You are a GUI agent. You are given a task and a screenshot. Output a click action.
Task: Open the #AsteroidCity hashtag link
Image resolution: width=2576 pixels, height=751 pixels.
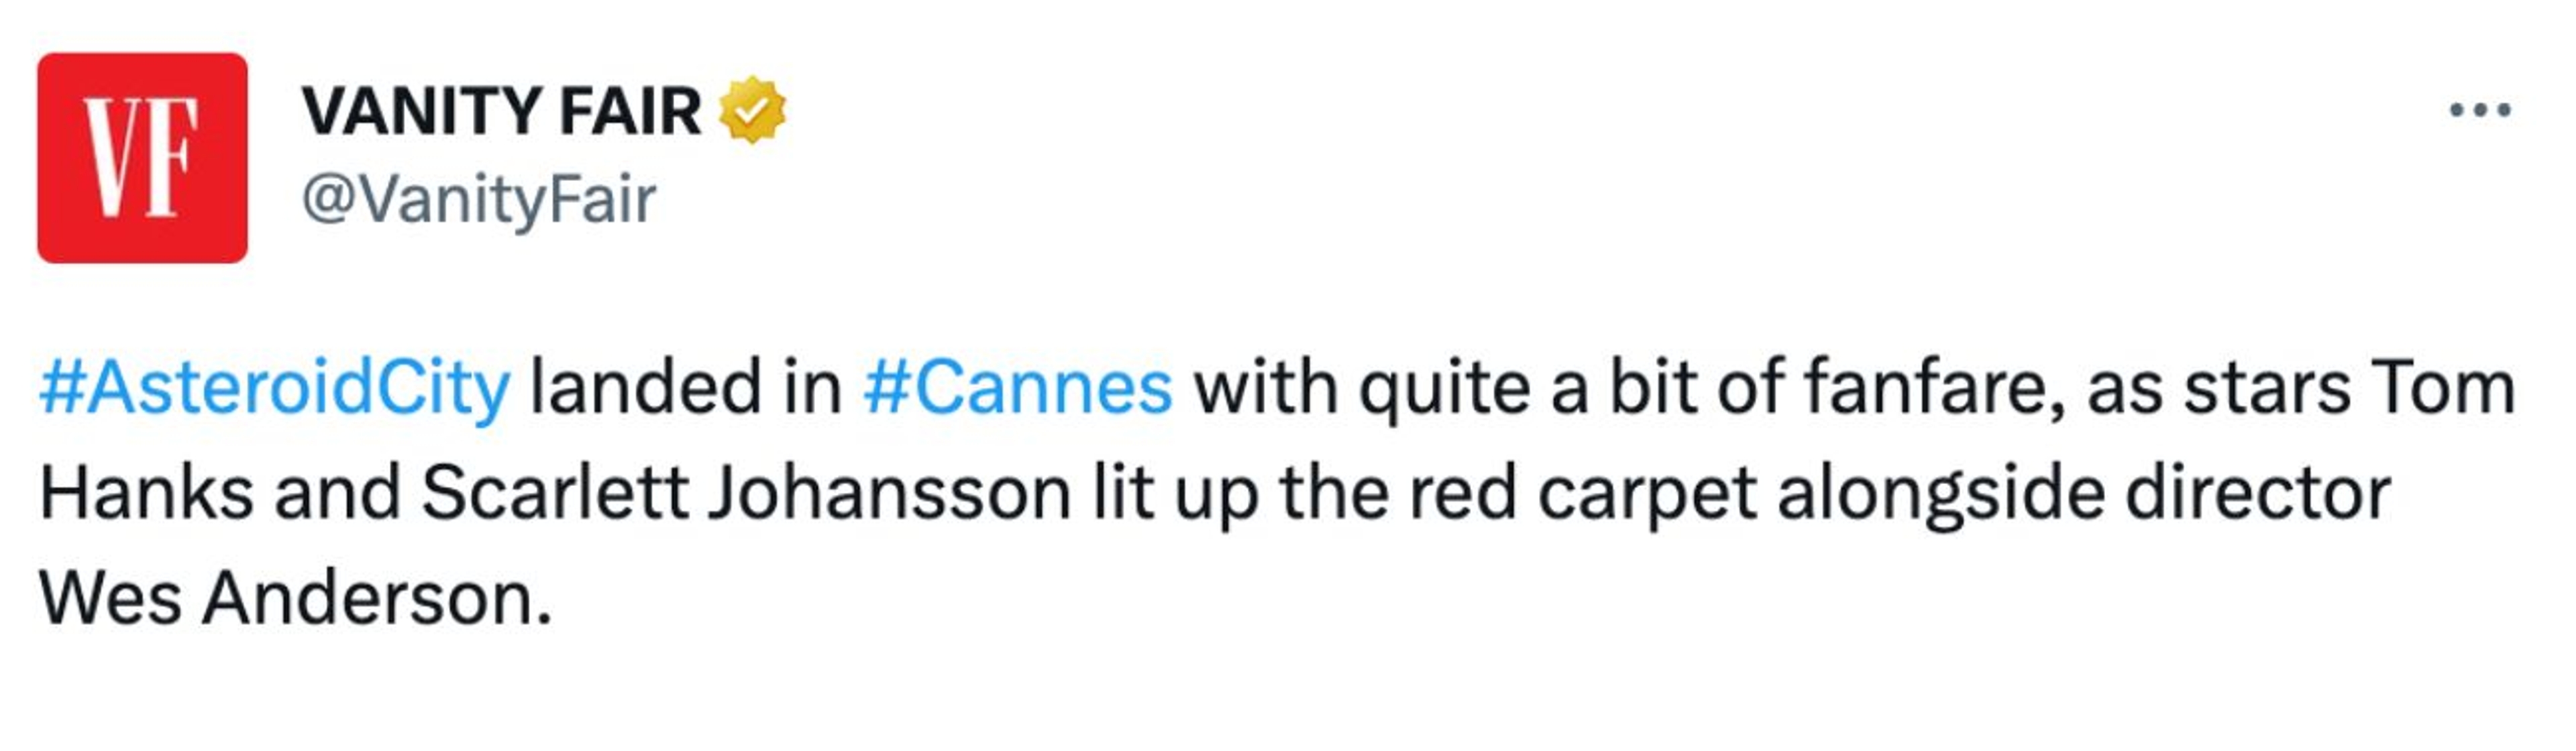[x=275, y=388]
